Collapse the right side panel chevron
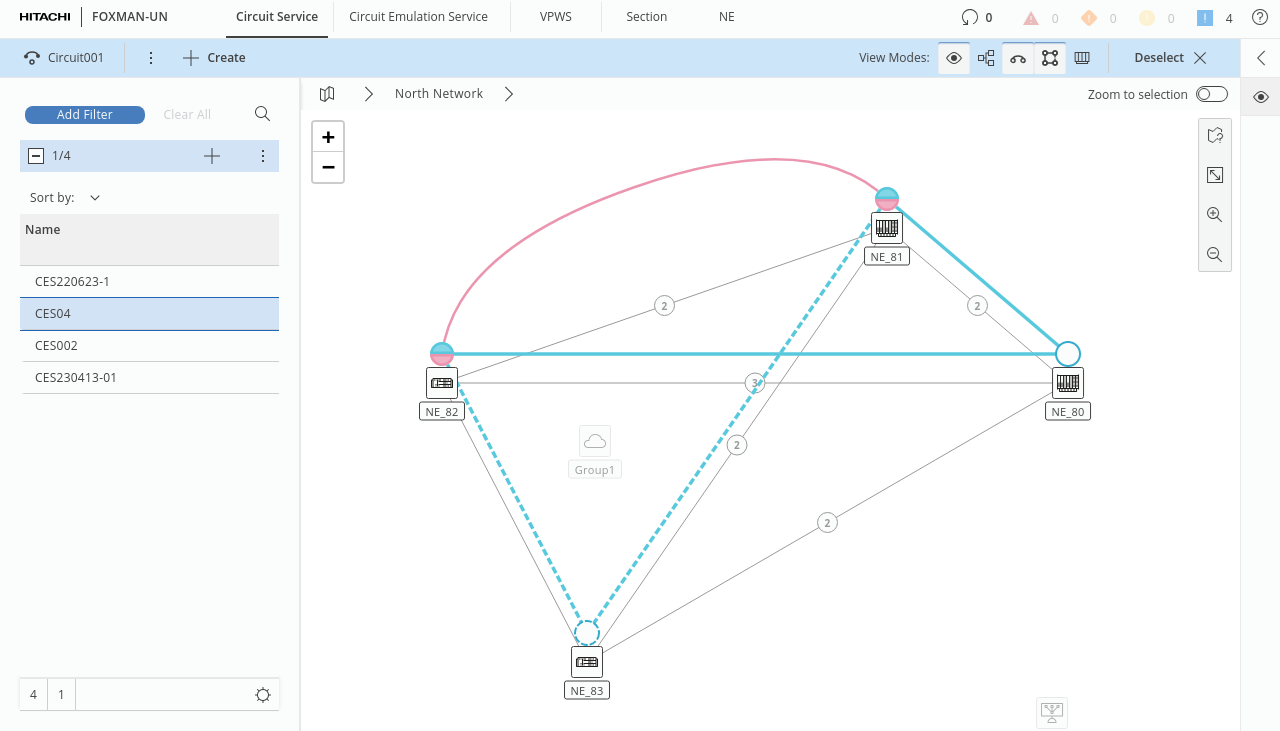This screenshot has width=1280, height=731. [1261, 58]
